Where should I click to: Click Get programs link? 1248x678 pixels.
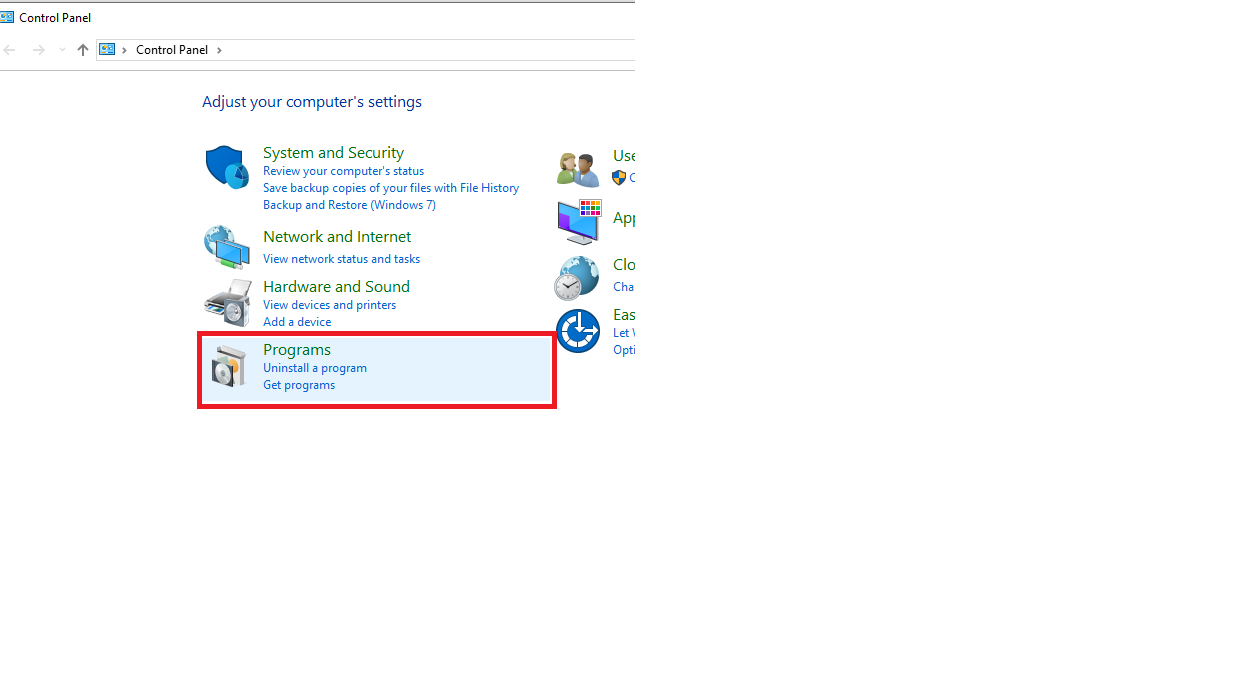[x=299, y=385]
